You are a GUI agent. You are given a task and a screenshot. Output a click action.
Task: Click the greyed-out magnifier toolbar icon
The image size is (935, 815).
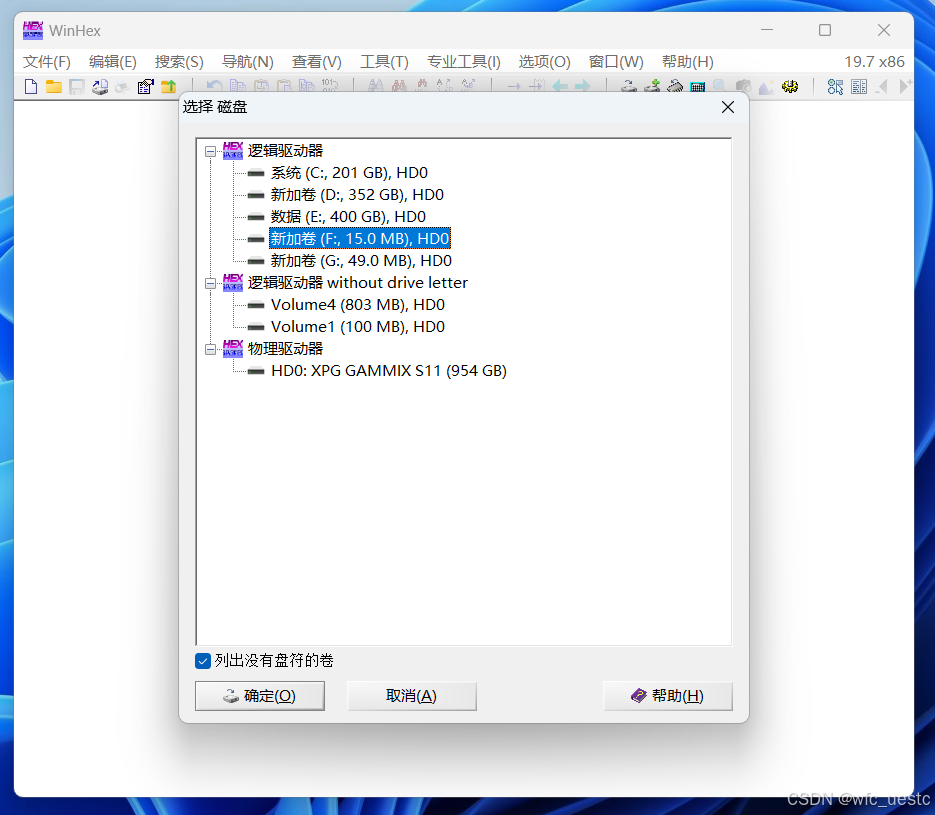click(x=720, y=86)
